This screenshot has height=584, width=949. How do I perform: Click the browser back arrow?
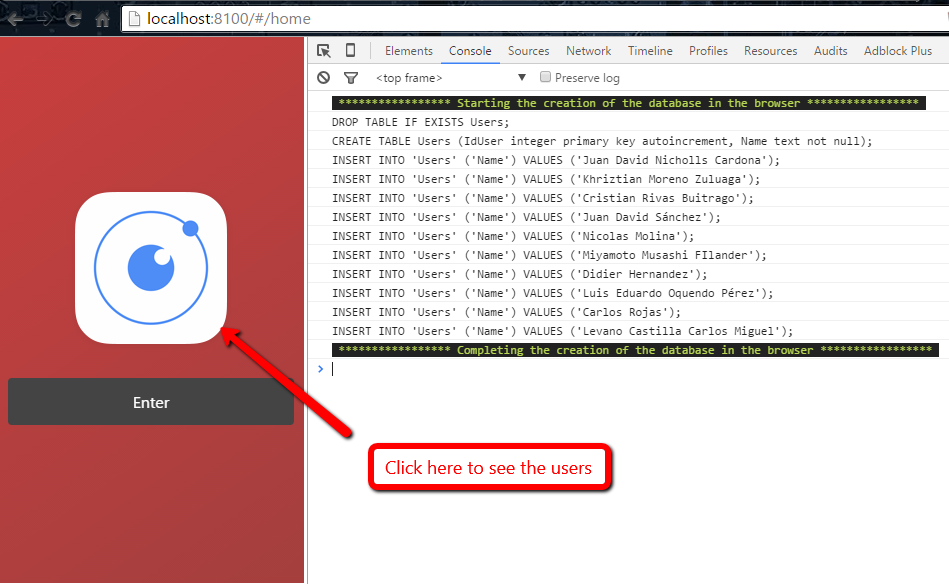(16, 19)
